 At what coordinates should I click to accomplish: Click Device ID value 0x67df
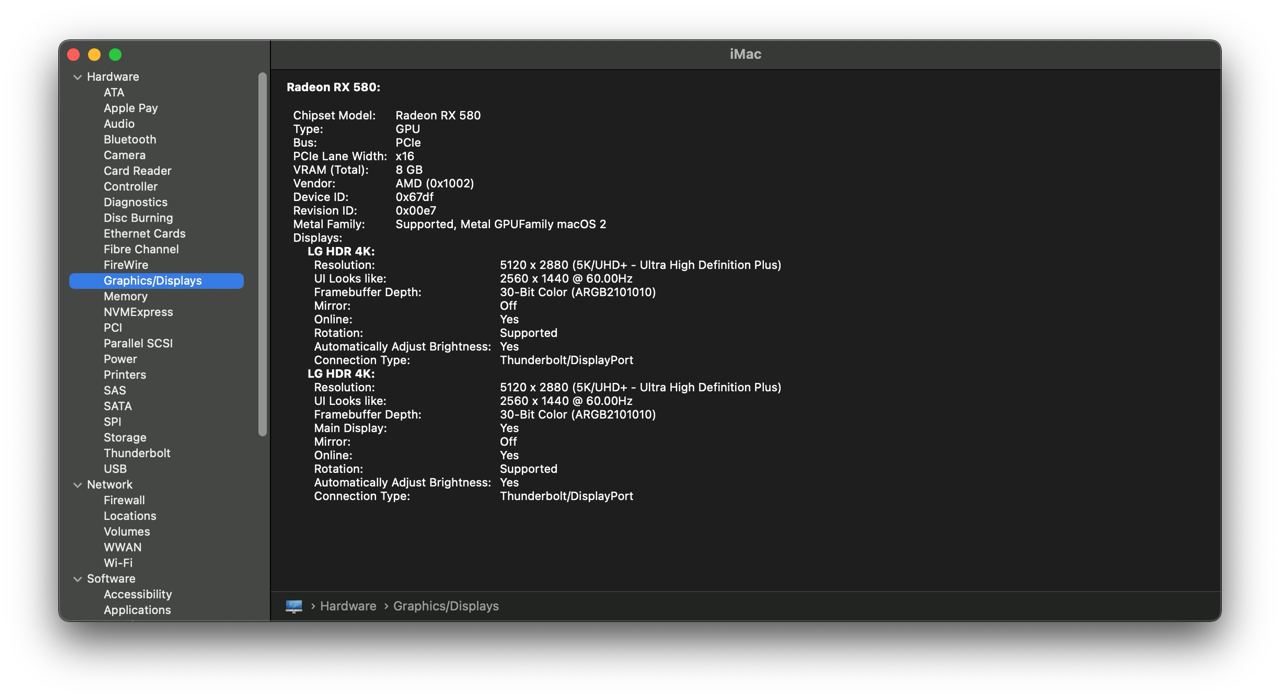414,197
